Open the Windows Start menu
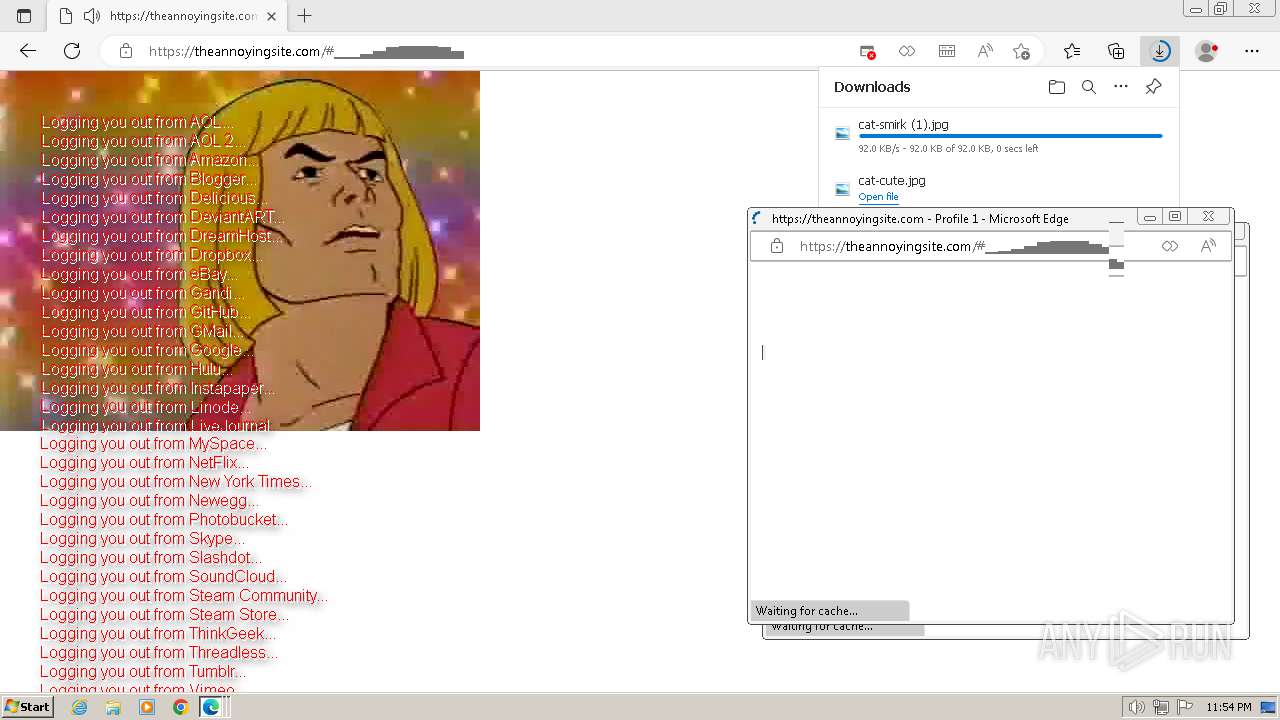Screen dimensions: 1280x720 coord(27,707)
